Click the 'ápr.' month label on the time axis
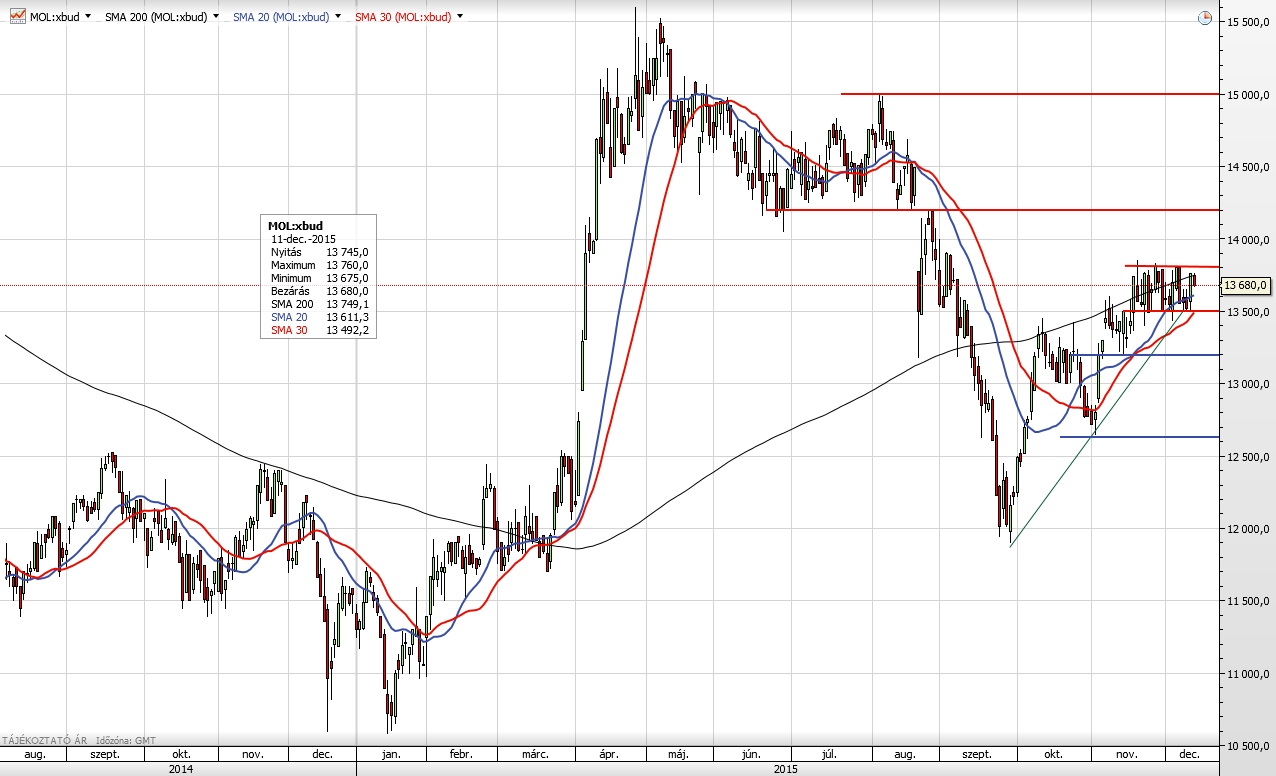Screen dimensions: 1276x776 (x=610, y=754)
